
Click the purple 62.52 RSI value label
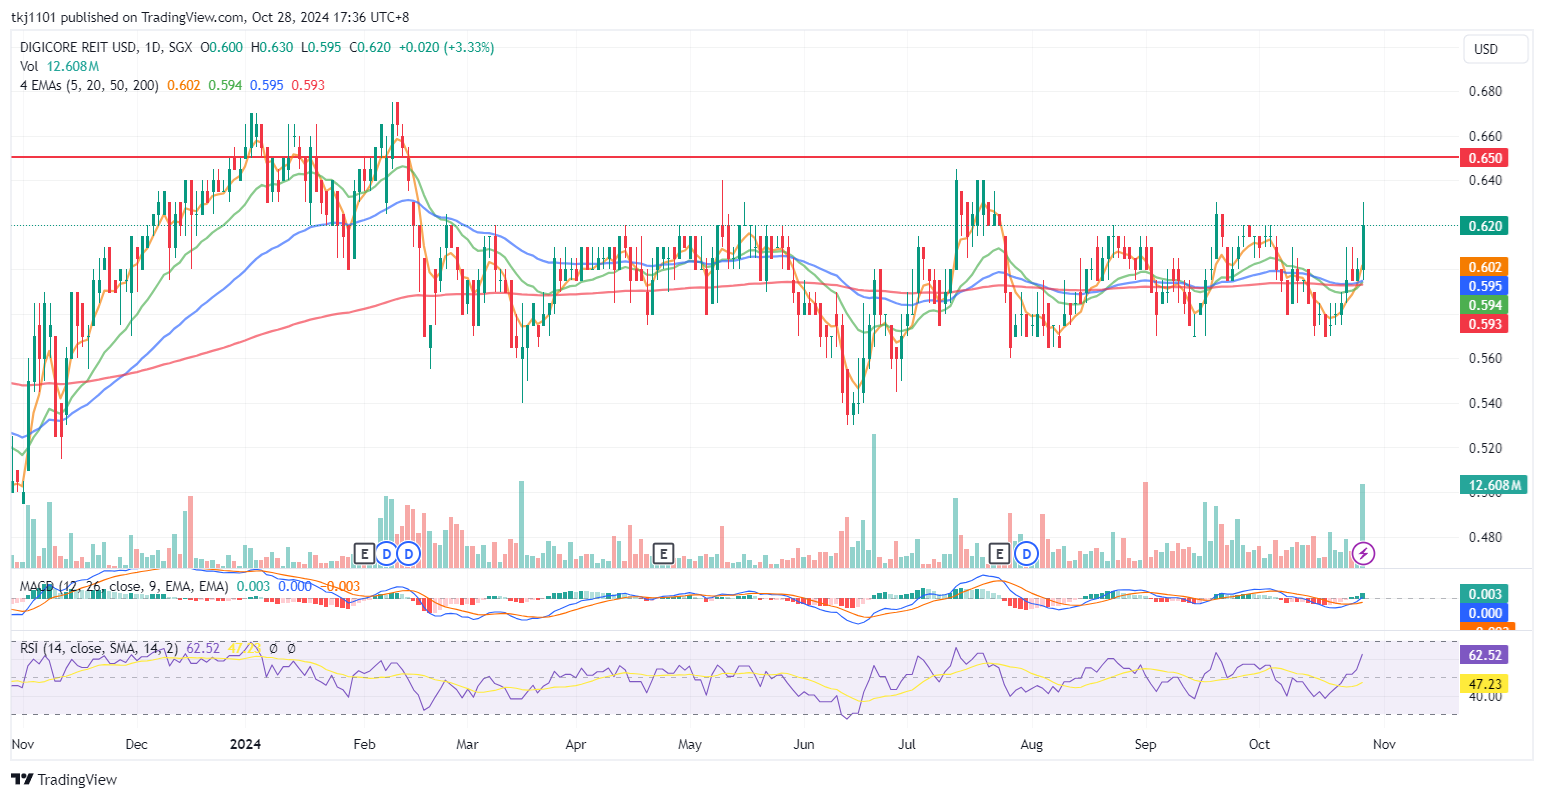1485,655
